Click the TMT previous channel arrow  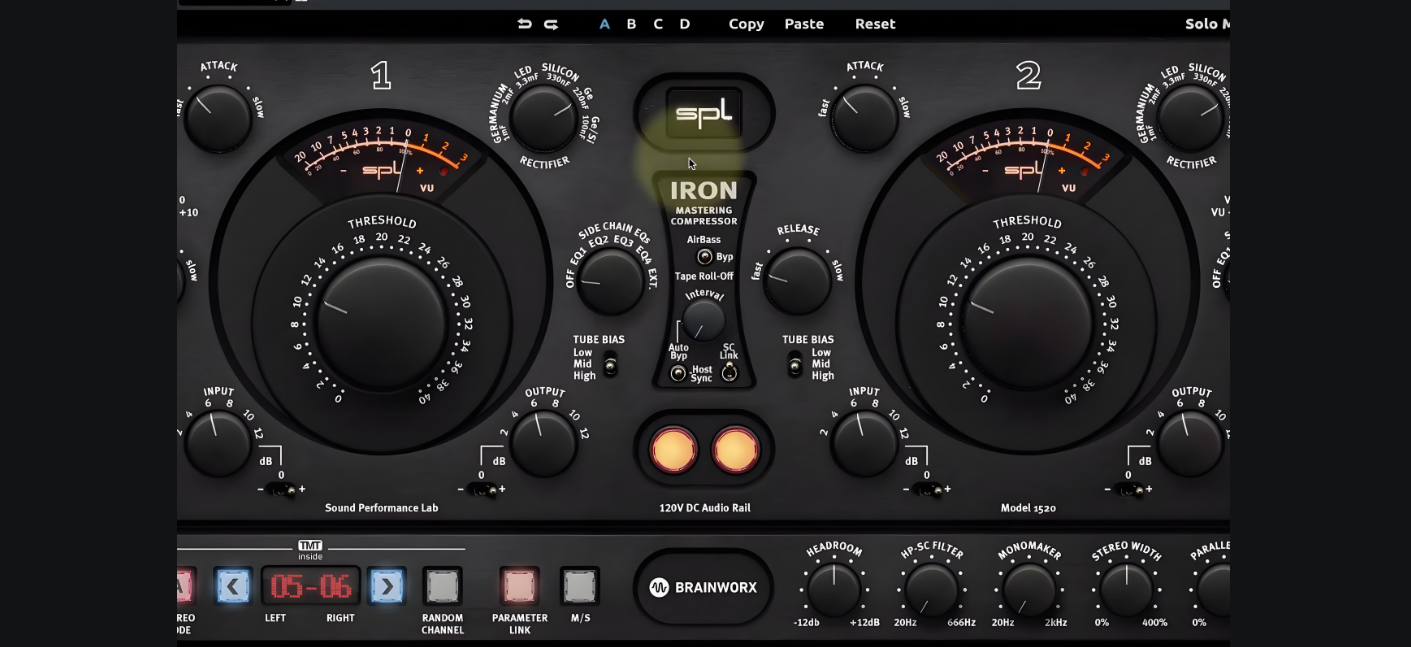pyautogui.click(x=234, y=586)
